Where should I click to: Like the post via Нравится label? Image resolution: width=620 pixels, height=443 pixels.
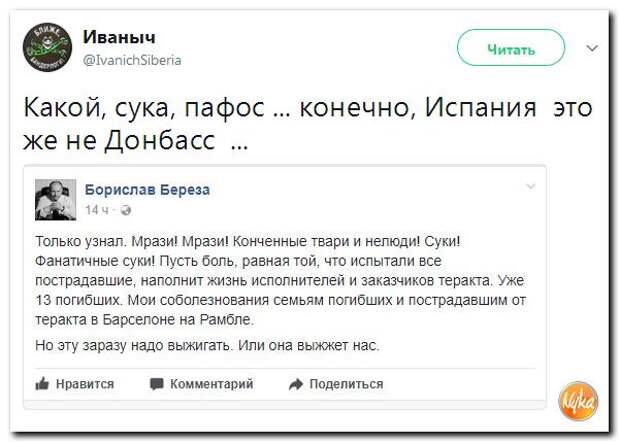pos(85,384)
